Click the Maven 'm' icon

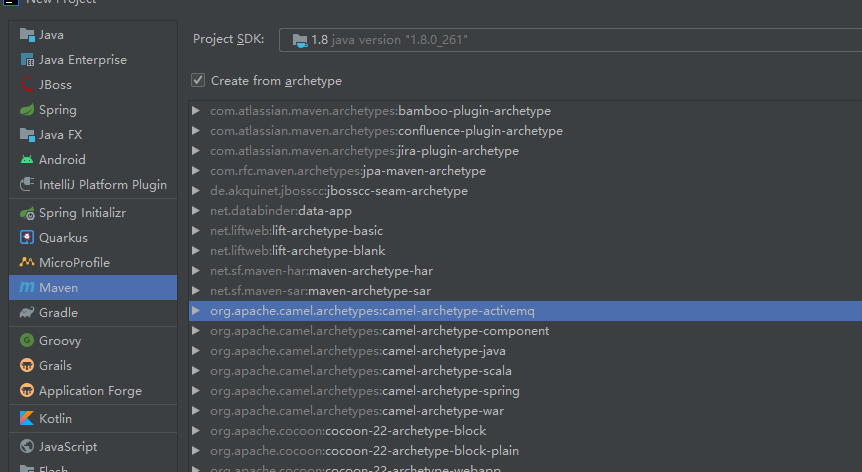pyautogui.click(x=27, y=287)
